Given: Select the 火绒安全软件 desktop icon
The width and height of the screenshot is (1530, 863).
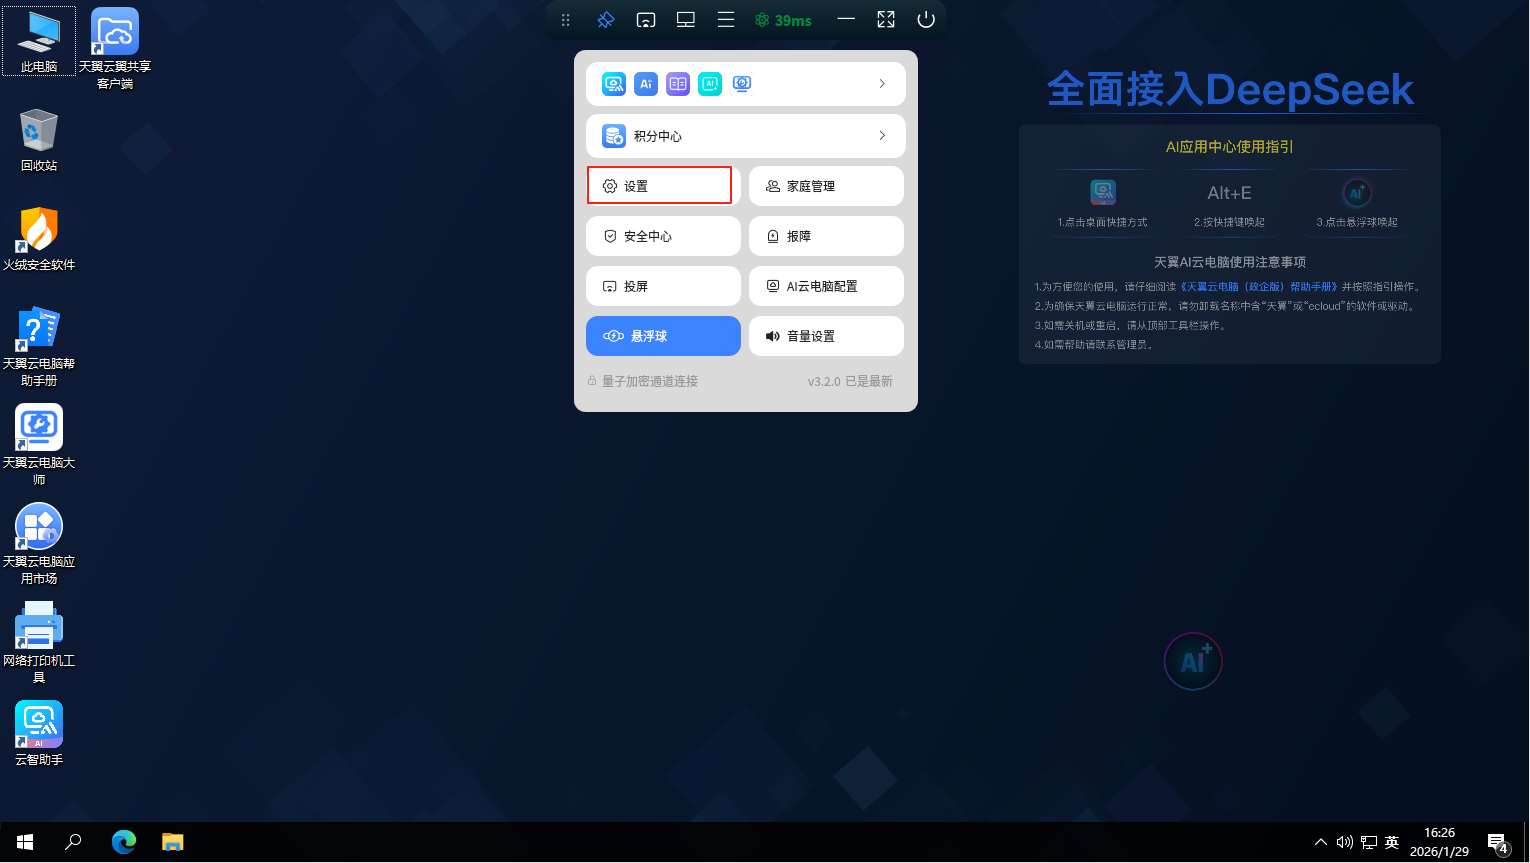Looking at the screenshot, I should tap(39, 239).
